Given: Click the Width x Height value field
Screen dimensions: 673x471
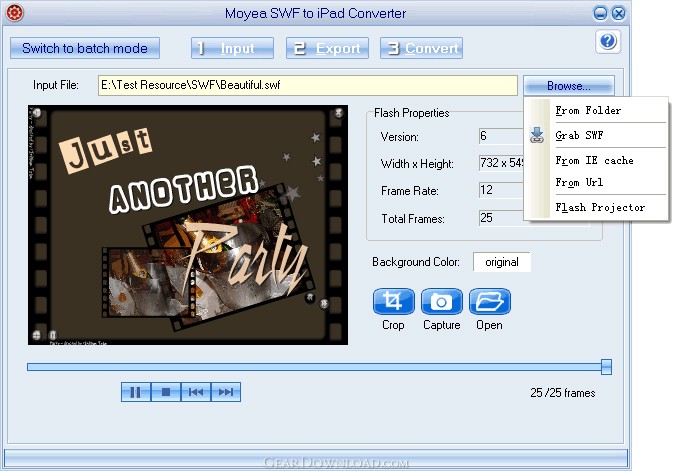Looking at the screenshot, I should click(x=501, y=163).
